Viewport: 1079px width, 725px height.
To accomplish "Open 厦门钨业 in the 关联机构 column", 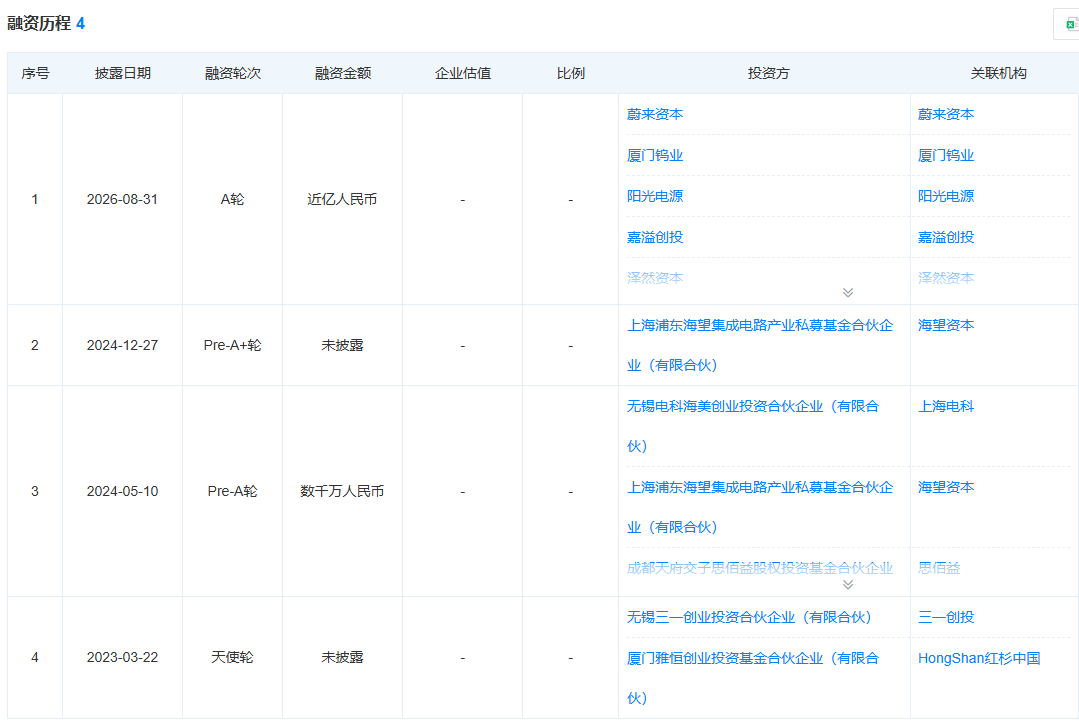I will coord(946,155).
